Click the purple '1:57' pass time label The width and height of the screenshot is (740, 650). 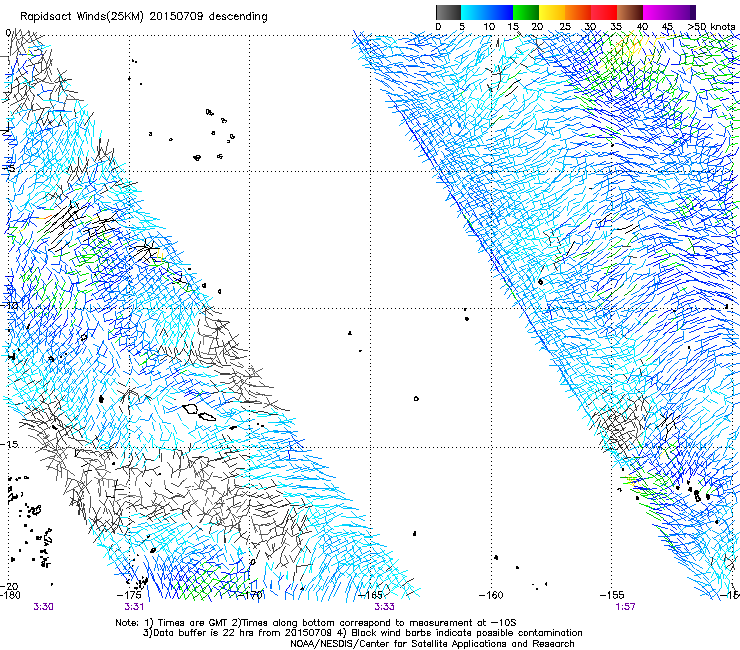[625, 607]
